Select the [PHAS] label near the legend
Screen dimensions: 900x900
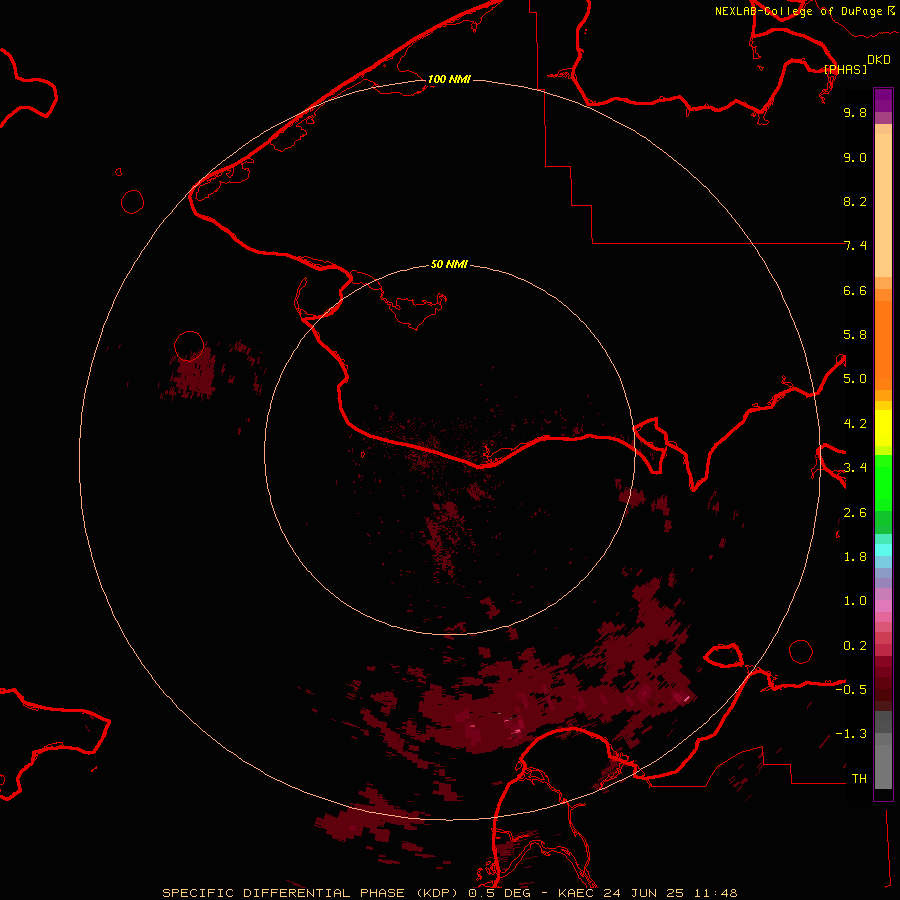click(x=845, y=69)
